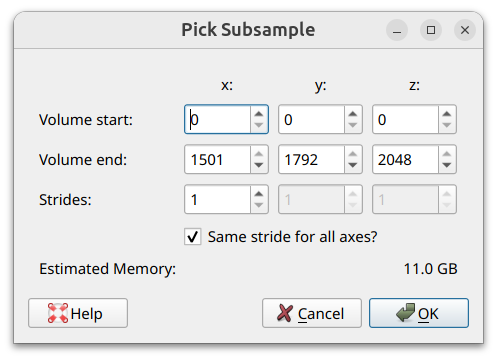Viewport: 497px width, 360px height.
Task: Decrease the Strides x value
Action: point(259,205)
